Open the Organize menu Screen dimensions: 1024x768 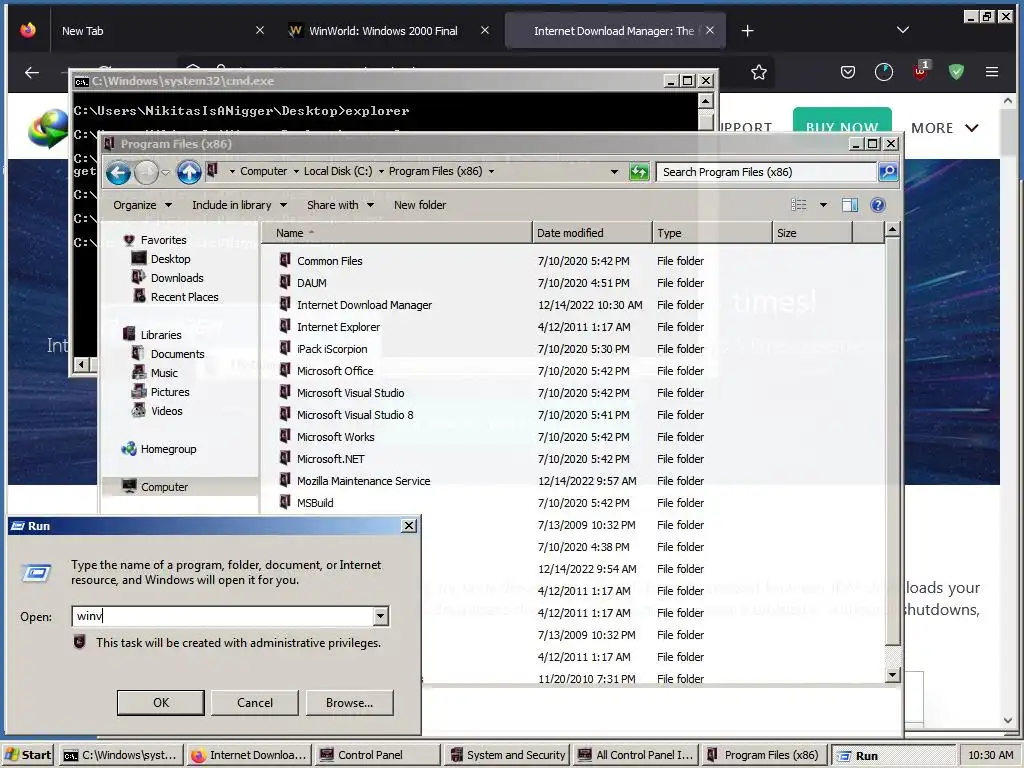coord(142,205)
